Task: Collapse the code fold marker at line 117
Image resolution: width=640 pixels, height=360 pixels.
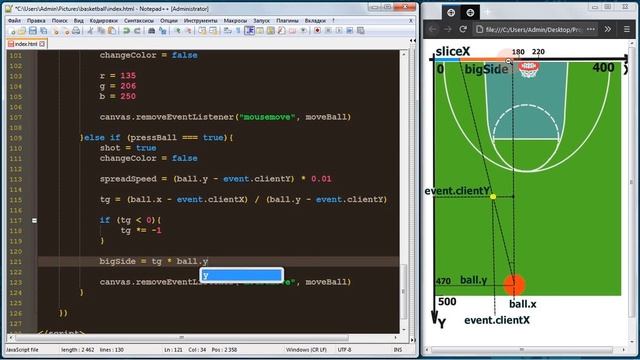Action: pyautogui.click(x=34, y=220)
